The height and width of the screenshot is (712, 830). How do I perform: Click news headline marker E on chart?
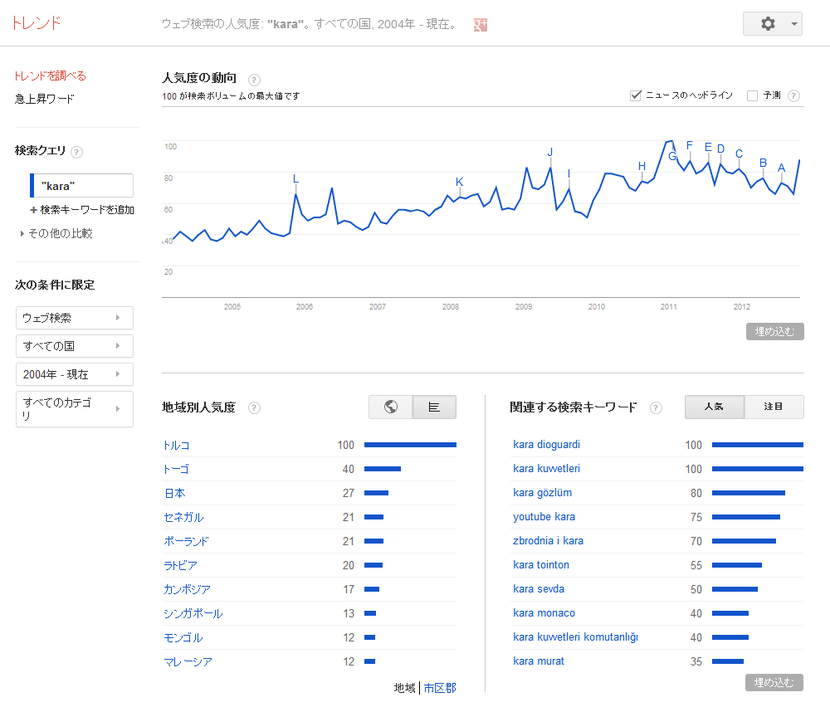(708, 147)
